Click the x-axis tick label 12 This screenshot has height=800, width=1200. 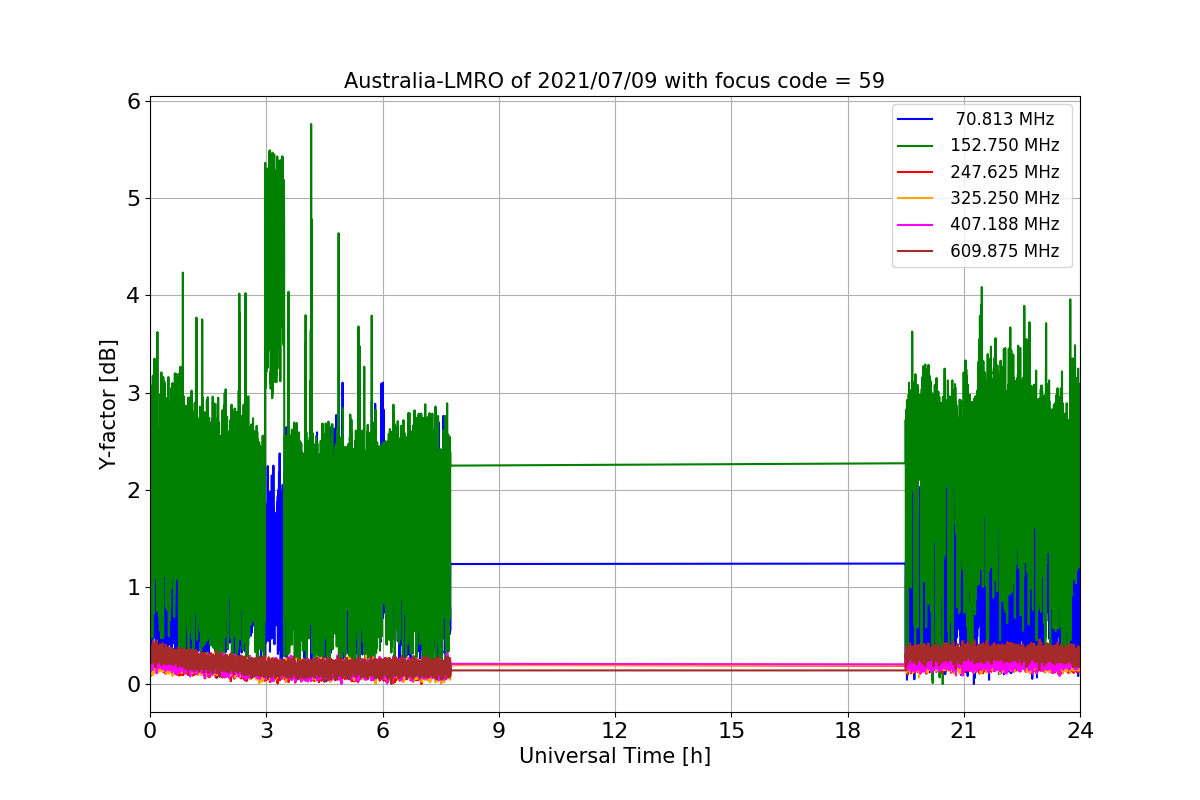(615, 731)
